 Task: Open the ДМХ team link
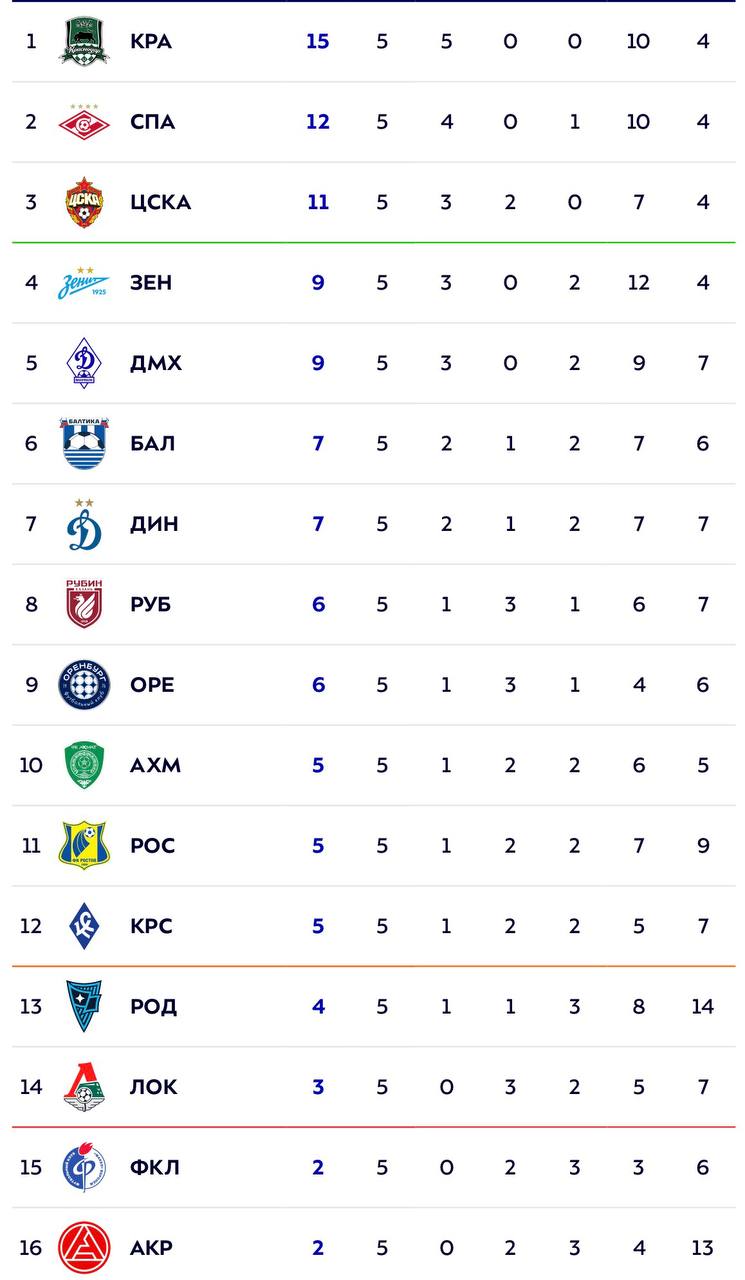coord(156,363)
